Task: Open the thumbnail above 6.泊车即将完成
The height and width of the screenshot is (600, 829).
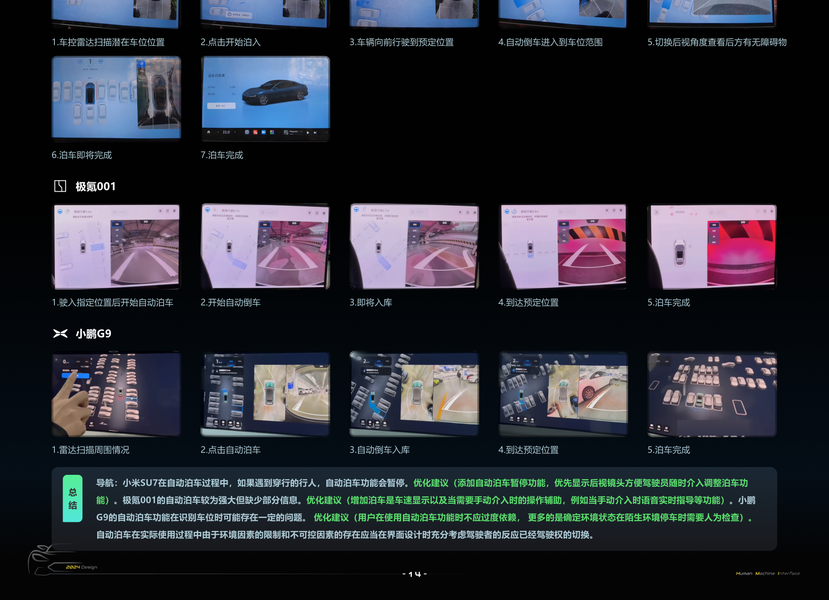Action: click(x=116, y=98)
